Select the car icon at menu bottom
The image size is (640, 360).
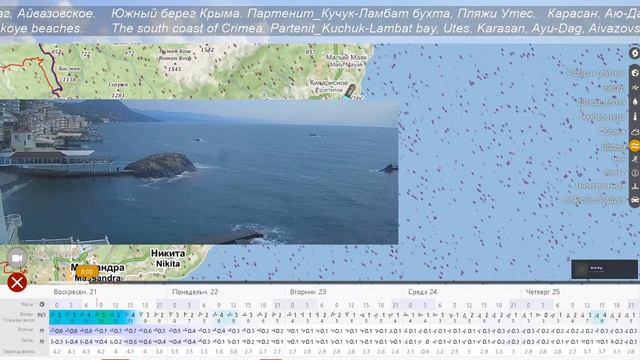point(635,200)
